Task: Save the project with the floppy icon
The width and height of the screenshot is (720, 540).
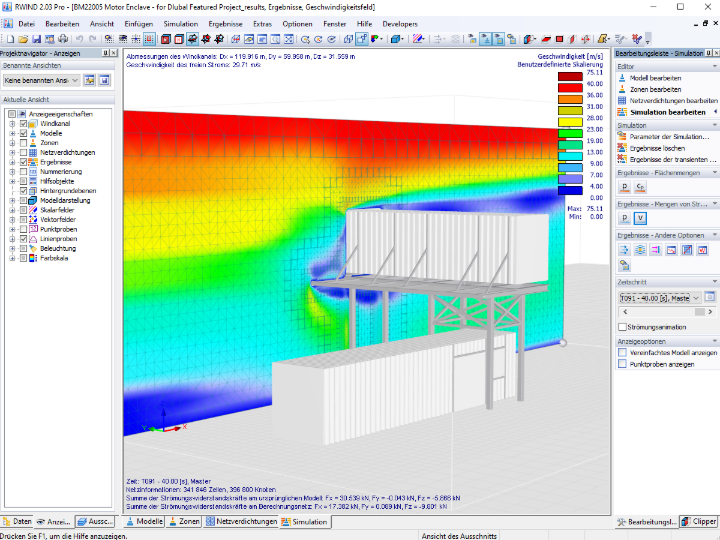Action: (x=36, y=39)
